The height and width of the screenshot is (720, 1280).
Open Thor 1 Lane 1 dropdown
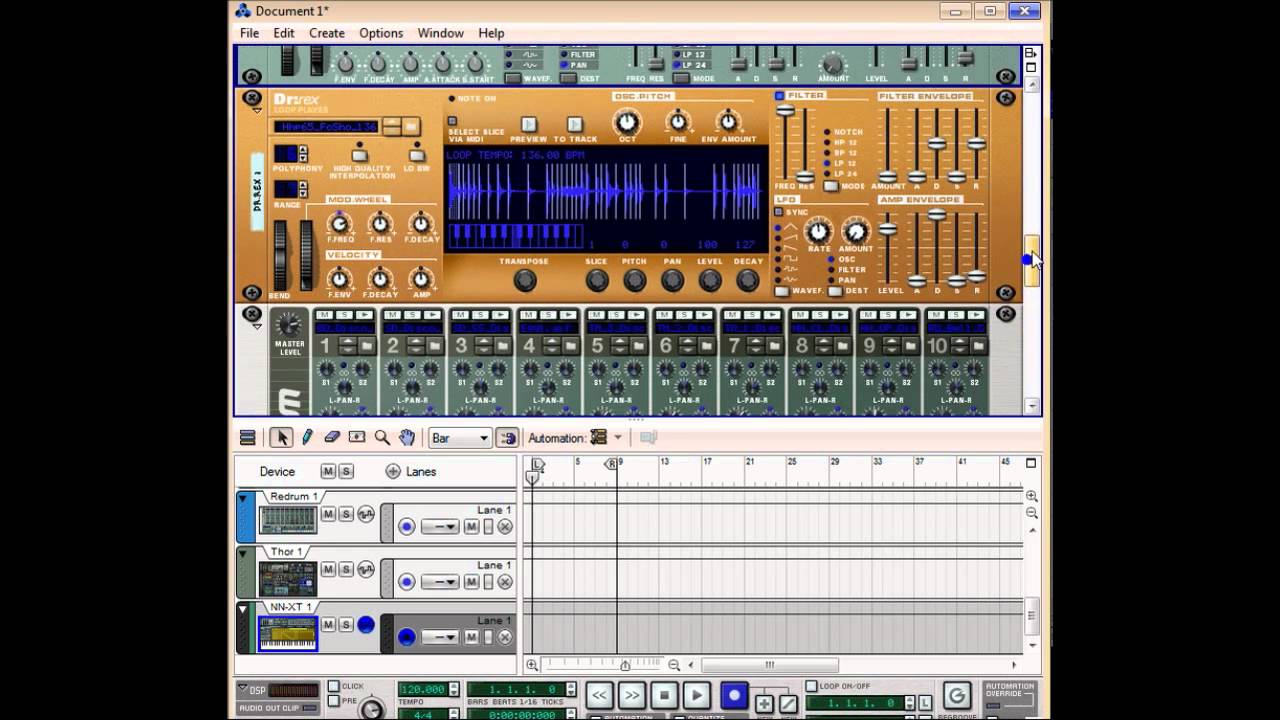pyautogui.click(x=440, y=582)
